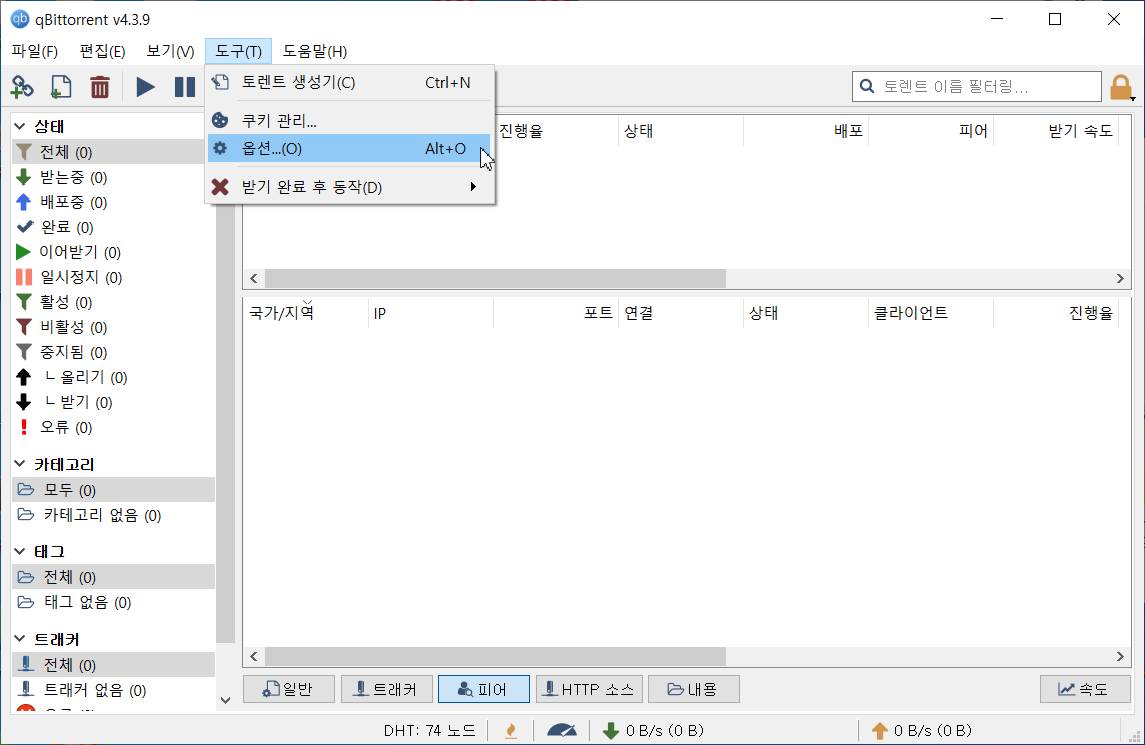Click the torrent name filter field

click(x=977, y=87)
